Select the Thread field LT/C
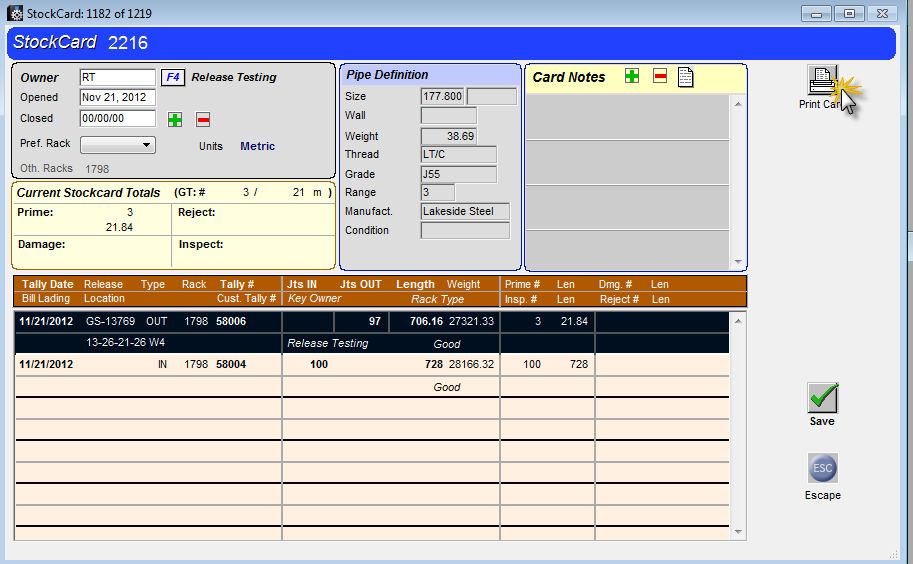Screen dimensions: 913x564 pyautogui.click(x=458, y=154)
